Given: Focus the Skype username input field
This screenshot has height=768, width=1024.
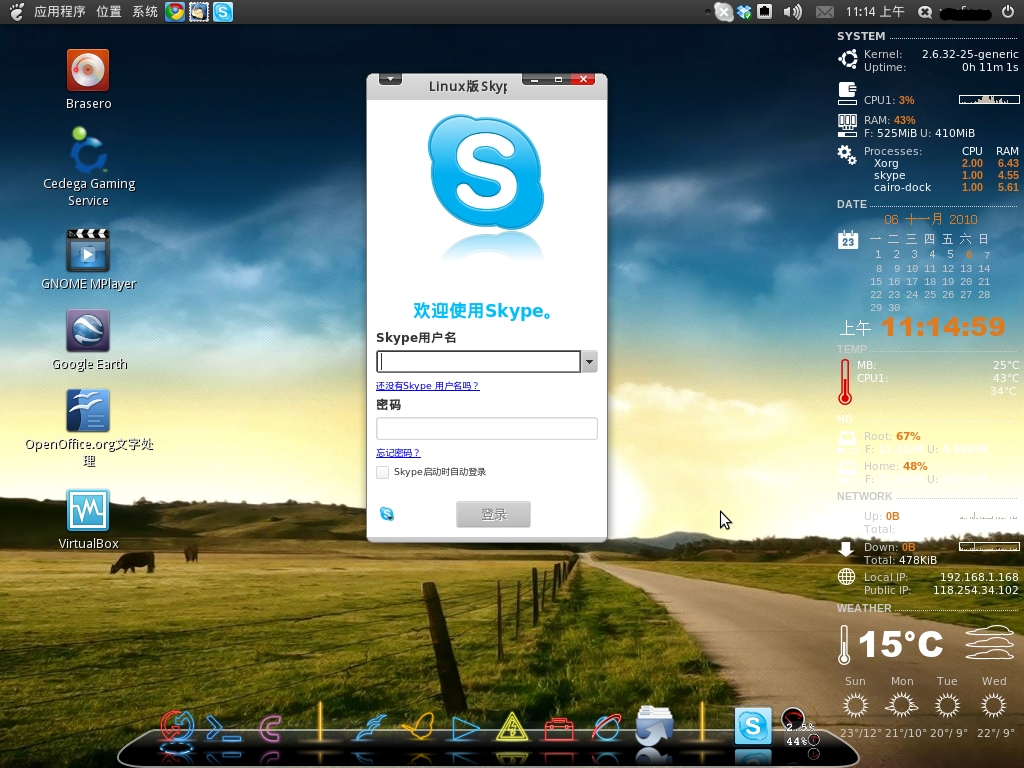Looking at the screenshot, I should 479,362.
